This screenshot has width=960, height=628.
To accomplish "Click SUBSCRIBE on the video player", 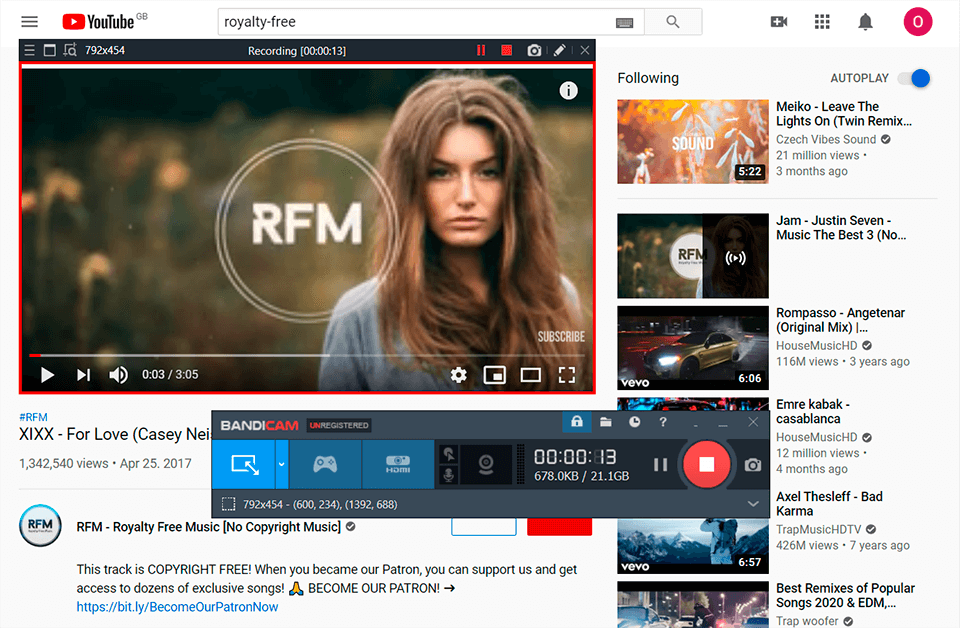I will (560, 336).
